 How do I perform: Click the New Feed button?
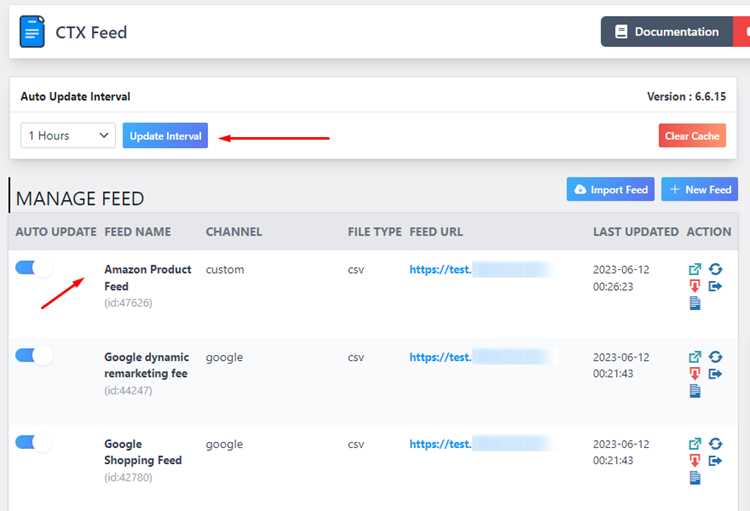click(700, 189)
